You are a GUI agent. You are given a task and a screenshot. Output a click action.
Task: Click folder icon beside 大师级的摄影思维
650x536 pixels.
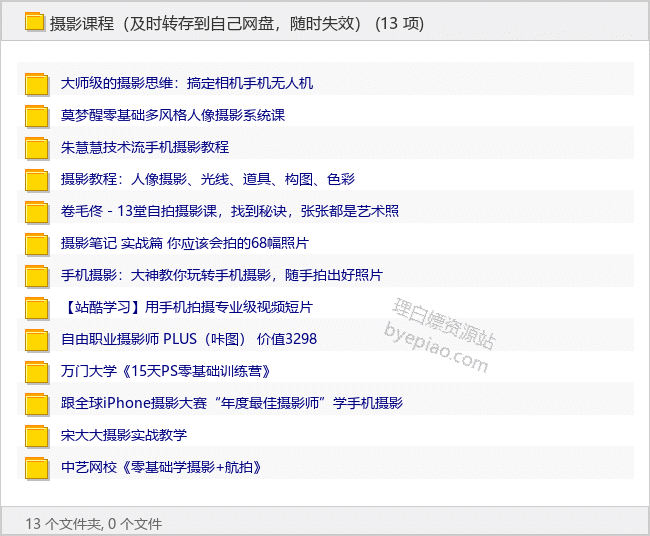click(x=37, y=84)
